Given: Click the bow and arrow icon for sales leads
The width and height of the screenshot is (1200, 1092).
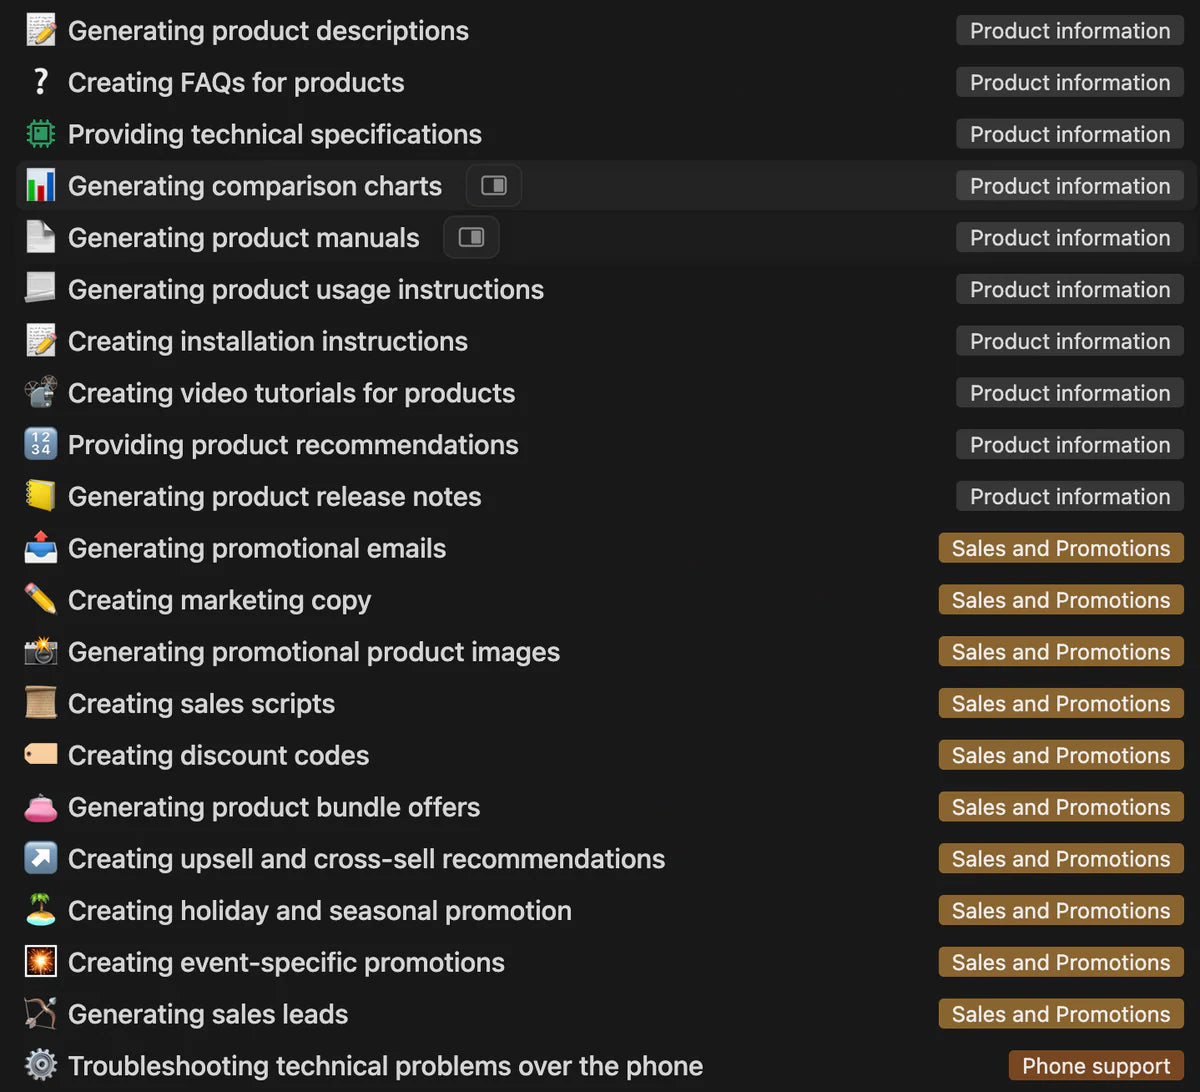Looking at the screenshot, I should coord(41,1014).
